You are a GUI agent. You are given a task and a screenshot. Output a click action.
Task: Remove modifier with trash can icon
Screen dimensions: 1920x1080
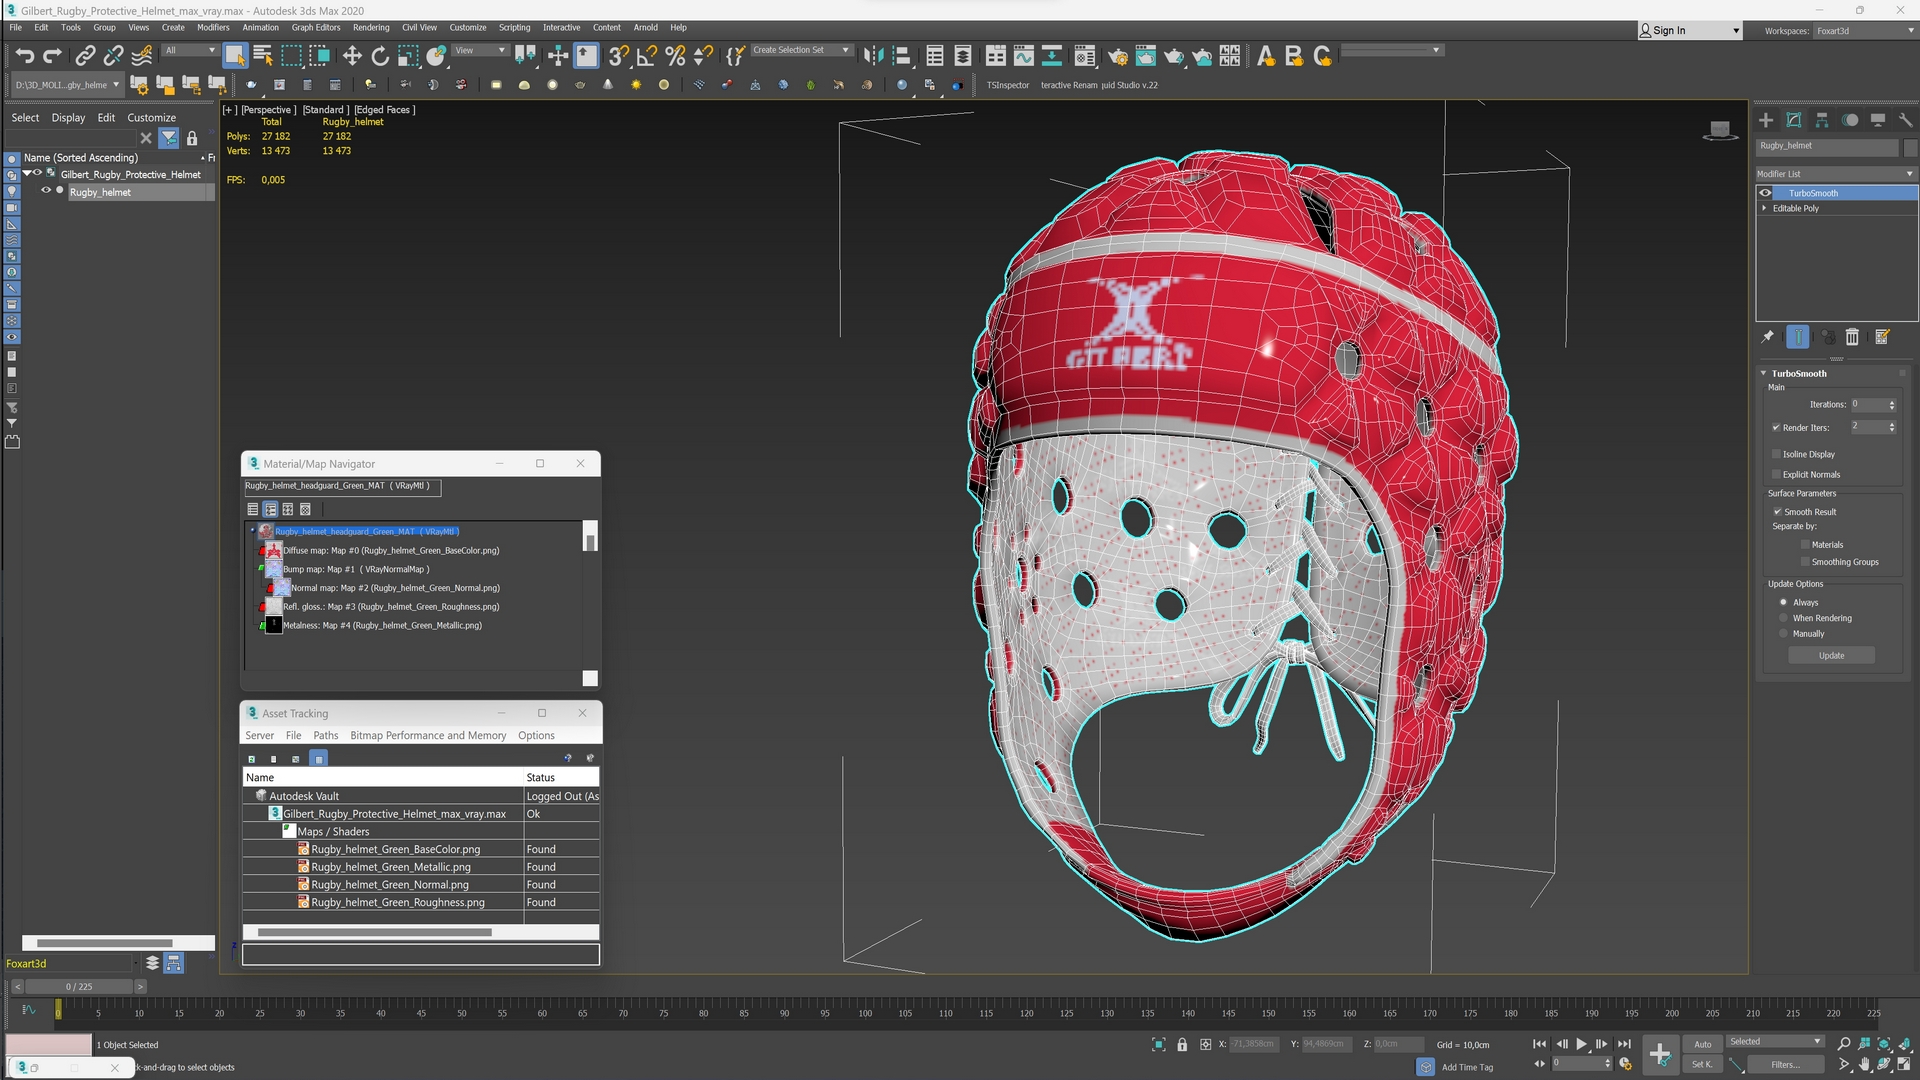pyautogui.click(x=1852, y=337)
